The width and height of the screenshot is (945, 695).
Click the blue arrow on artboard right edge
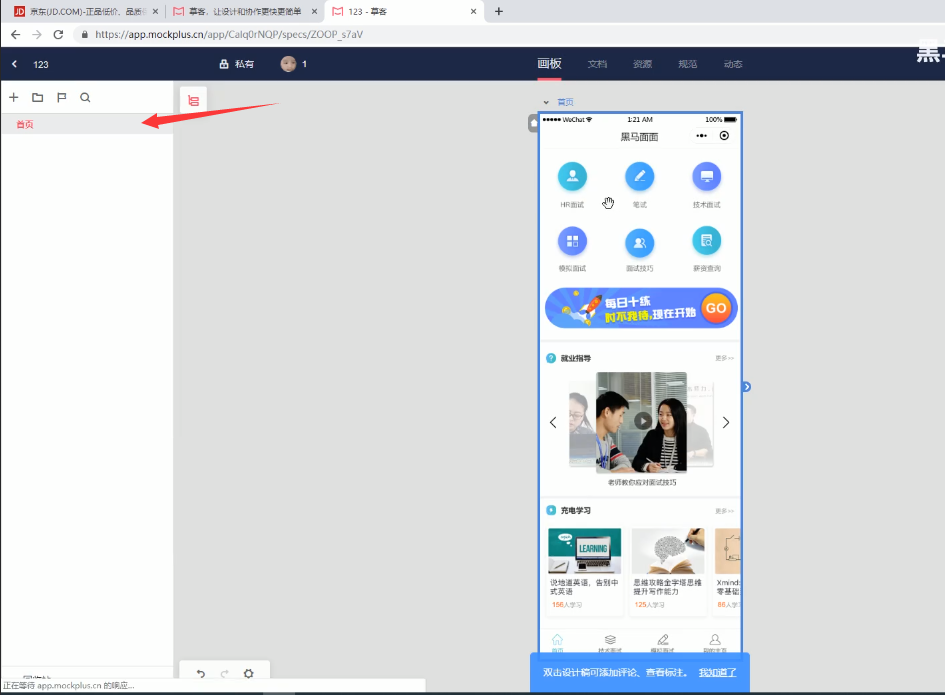[x=746, y=387]
